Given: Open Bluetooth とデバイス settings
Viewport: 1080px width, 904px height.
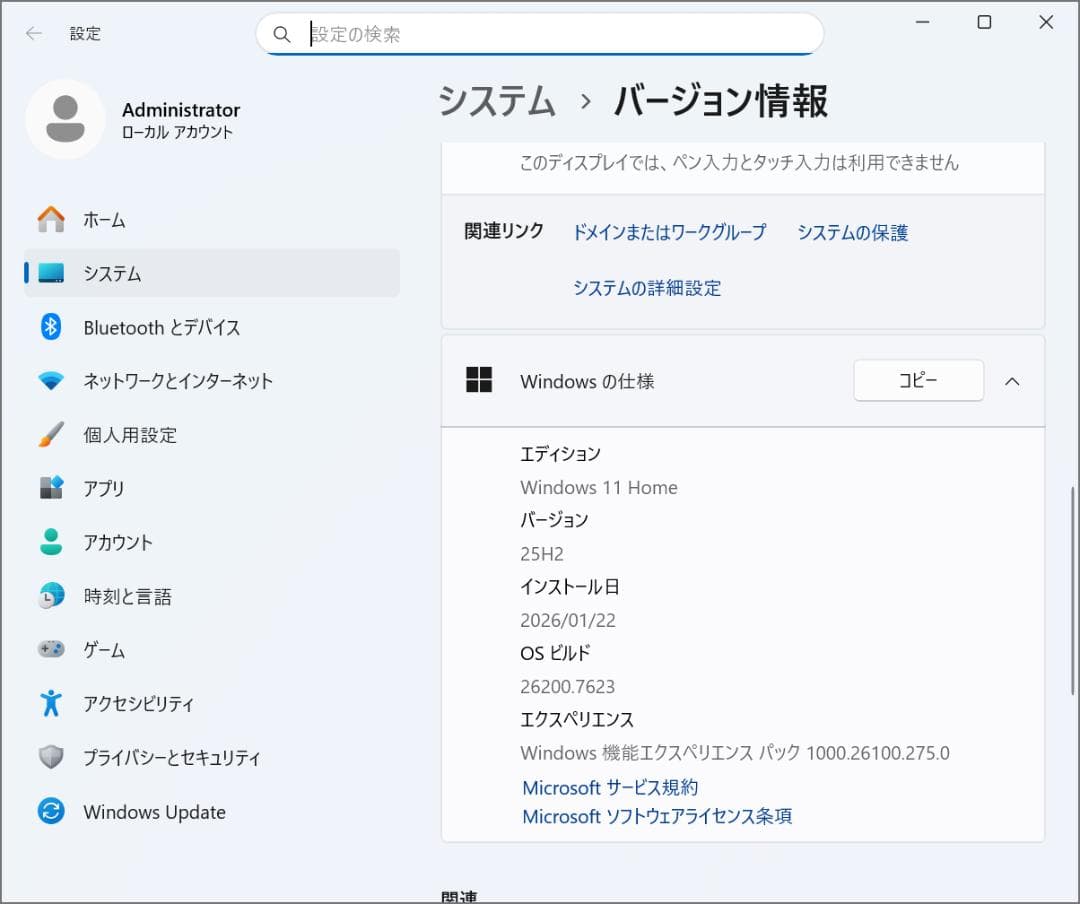Looking at the screenshot, I should (164, 327).
